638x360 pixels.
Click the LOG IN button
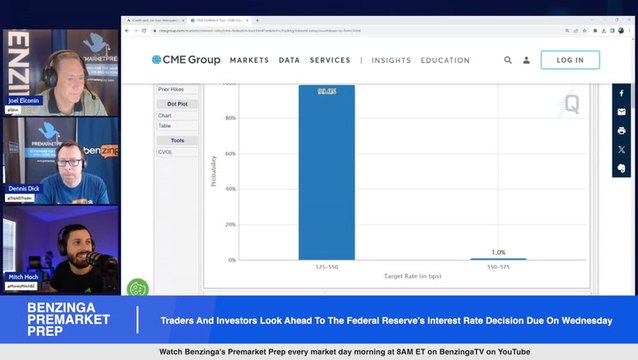(x=570, y=60)
